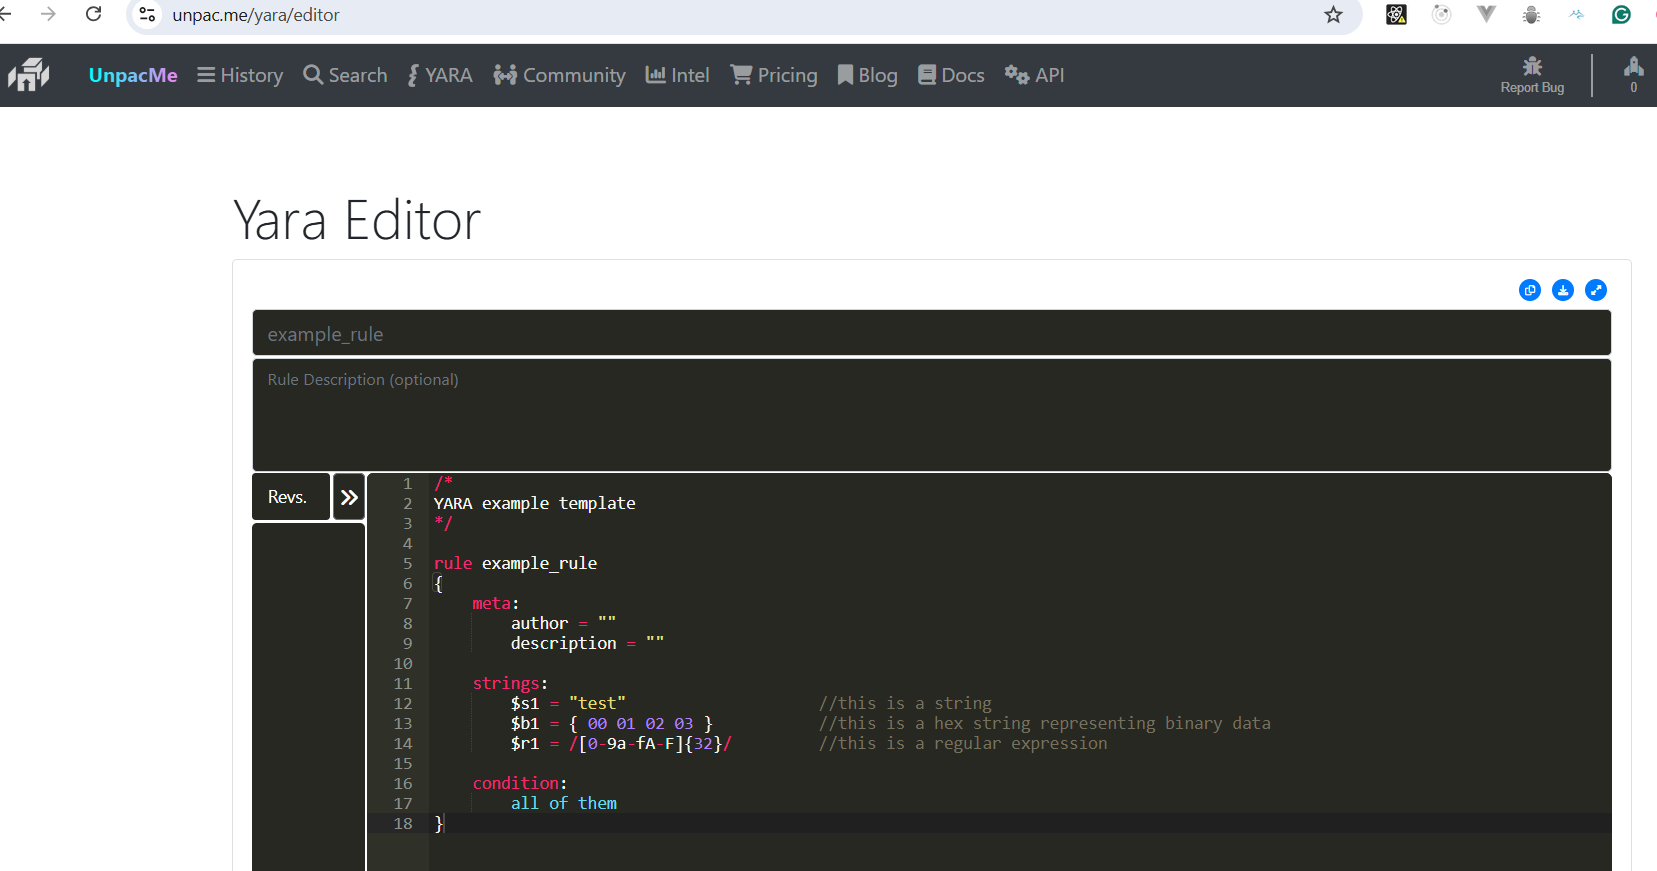
Task: Click the $b1 hex string definition
Action: (612, 723)
